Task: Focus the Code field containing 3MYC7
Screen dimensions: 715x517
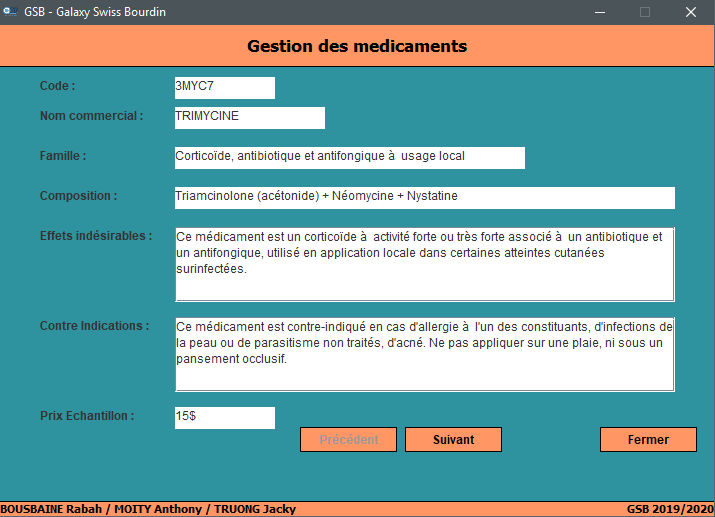Action: click(x=224, y=88)
